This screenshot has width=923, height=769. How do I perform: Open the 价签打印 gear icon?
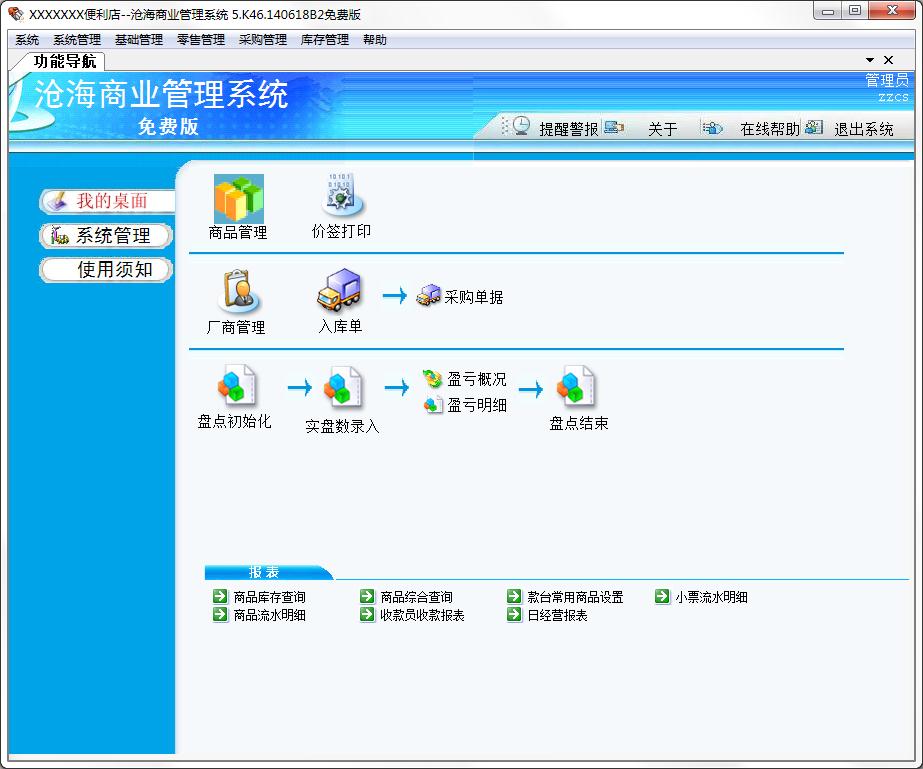click(x=343, y=195)
